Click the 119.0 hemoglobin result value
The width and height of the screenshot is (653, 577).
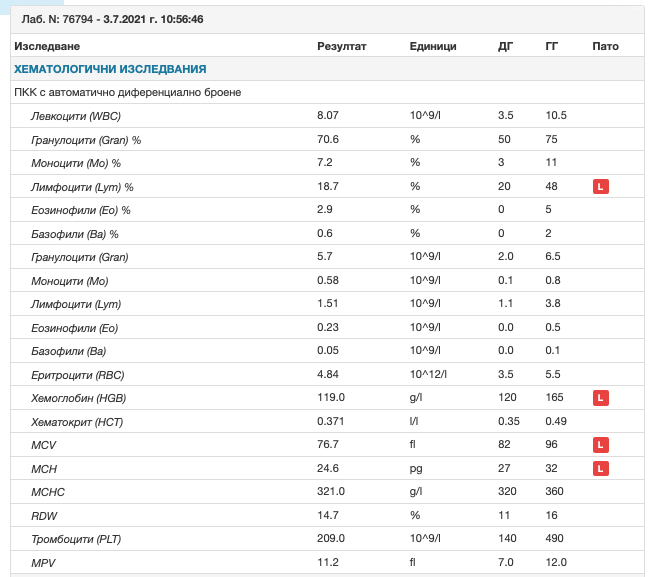[331, 398]
